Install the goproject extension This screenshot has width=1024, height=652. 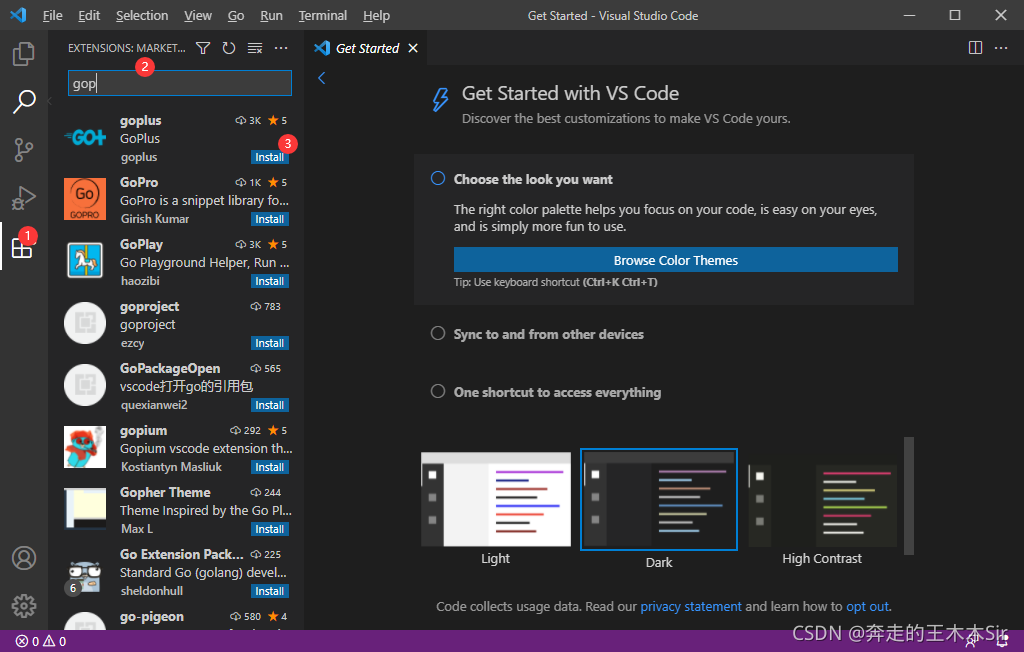[x=270, y=344]
